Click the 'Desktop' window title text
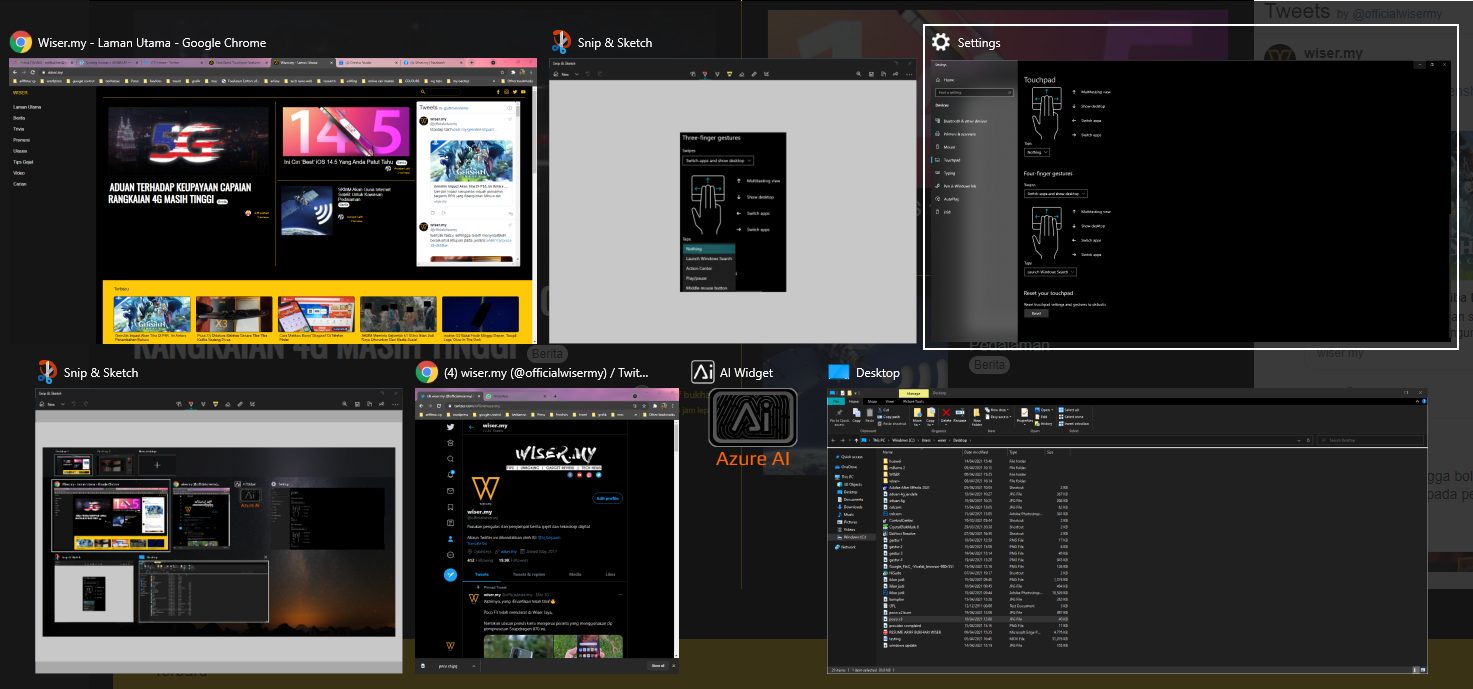The height and width of the screenshot is (689, 1473). (878, 373)
